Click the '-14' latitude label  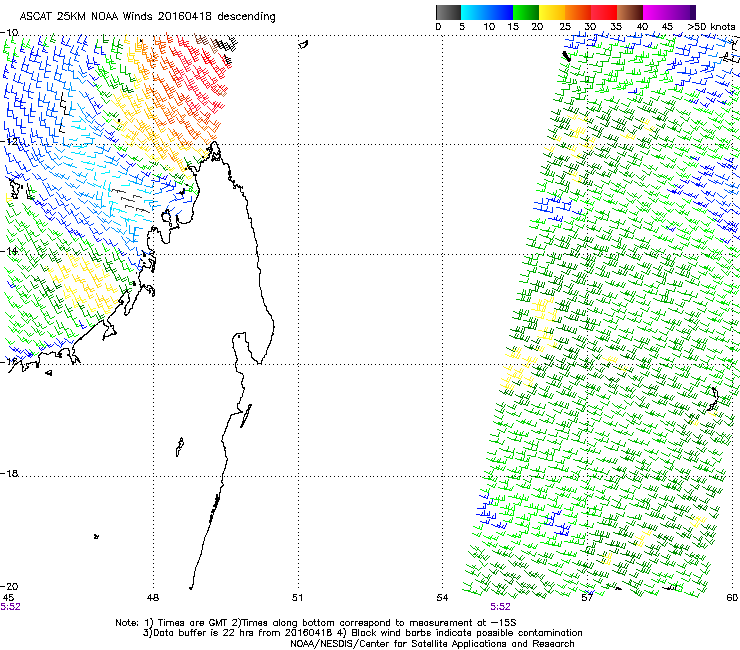pyautogui.click(x=9, y=251)
